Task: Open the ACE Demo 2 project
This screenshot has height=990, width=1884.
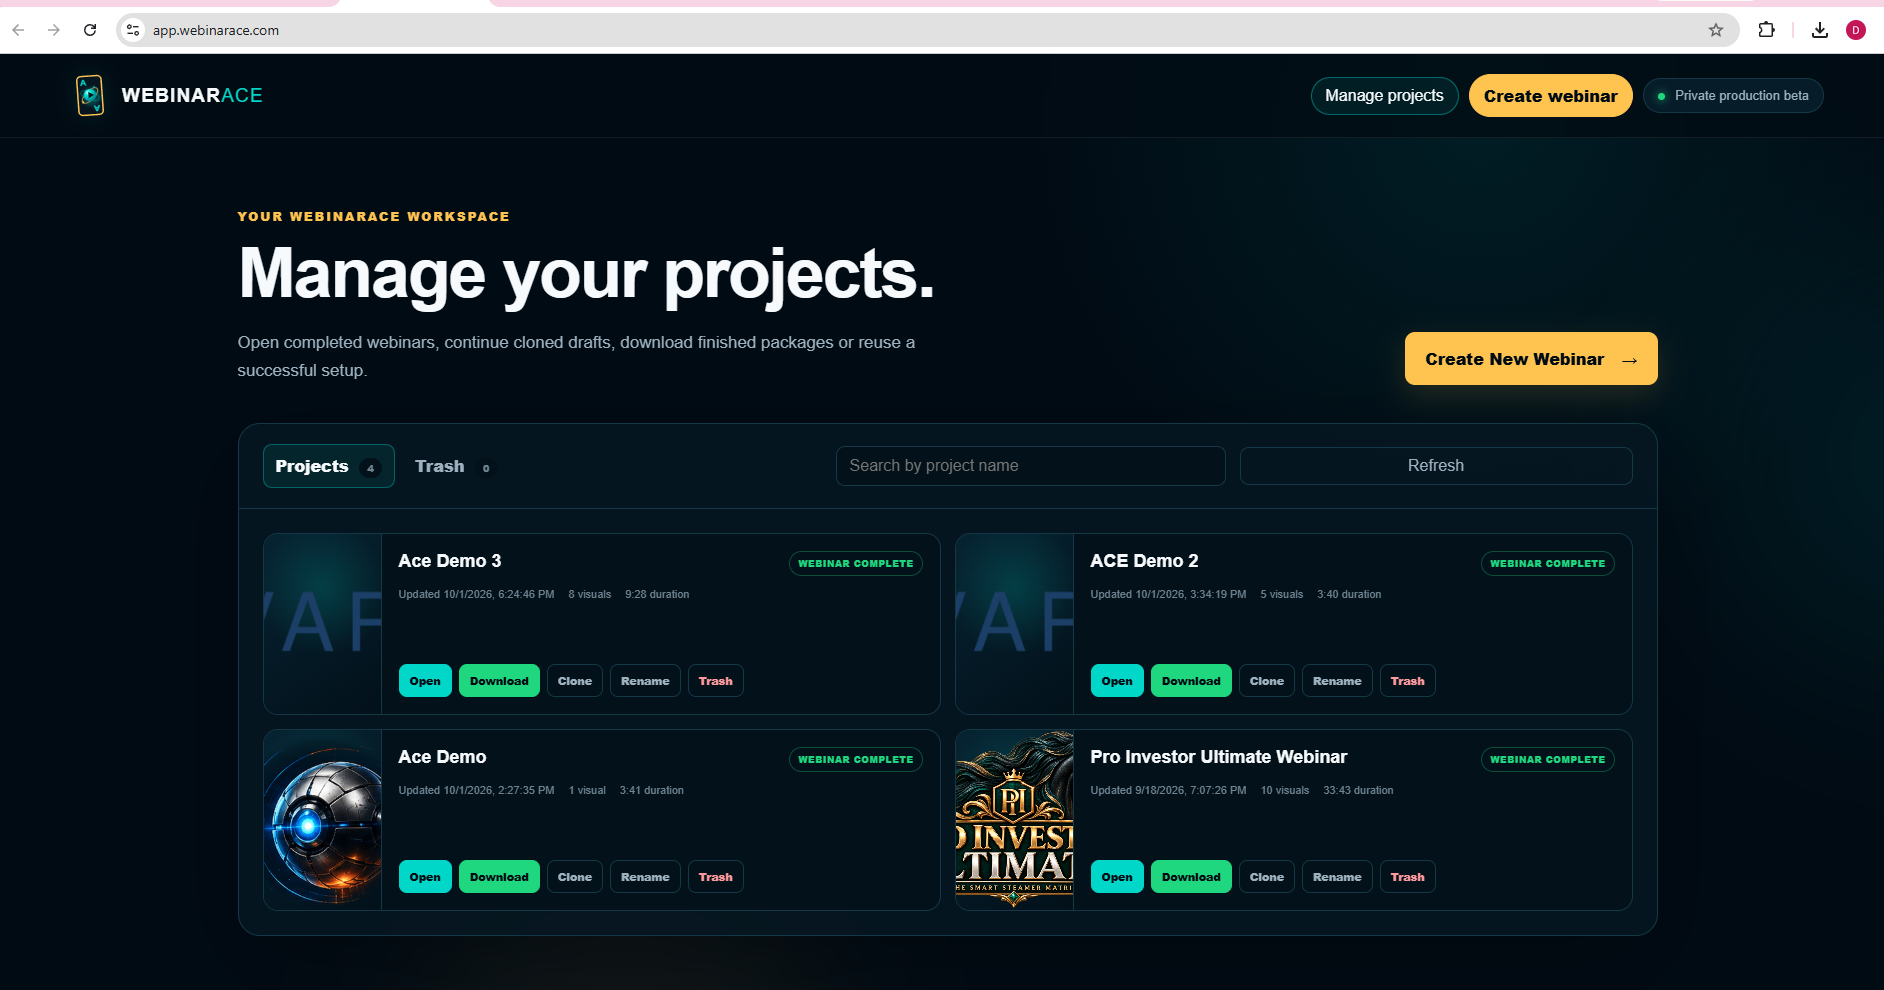Action: [x=1117, y=681]
